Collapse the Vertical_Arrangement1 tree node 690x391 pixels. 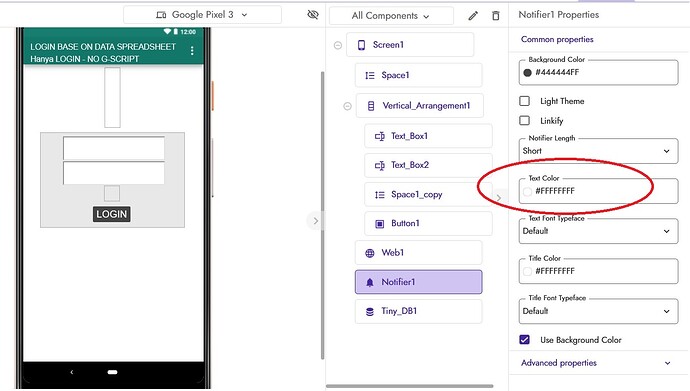click(x=347, y=106)
